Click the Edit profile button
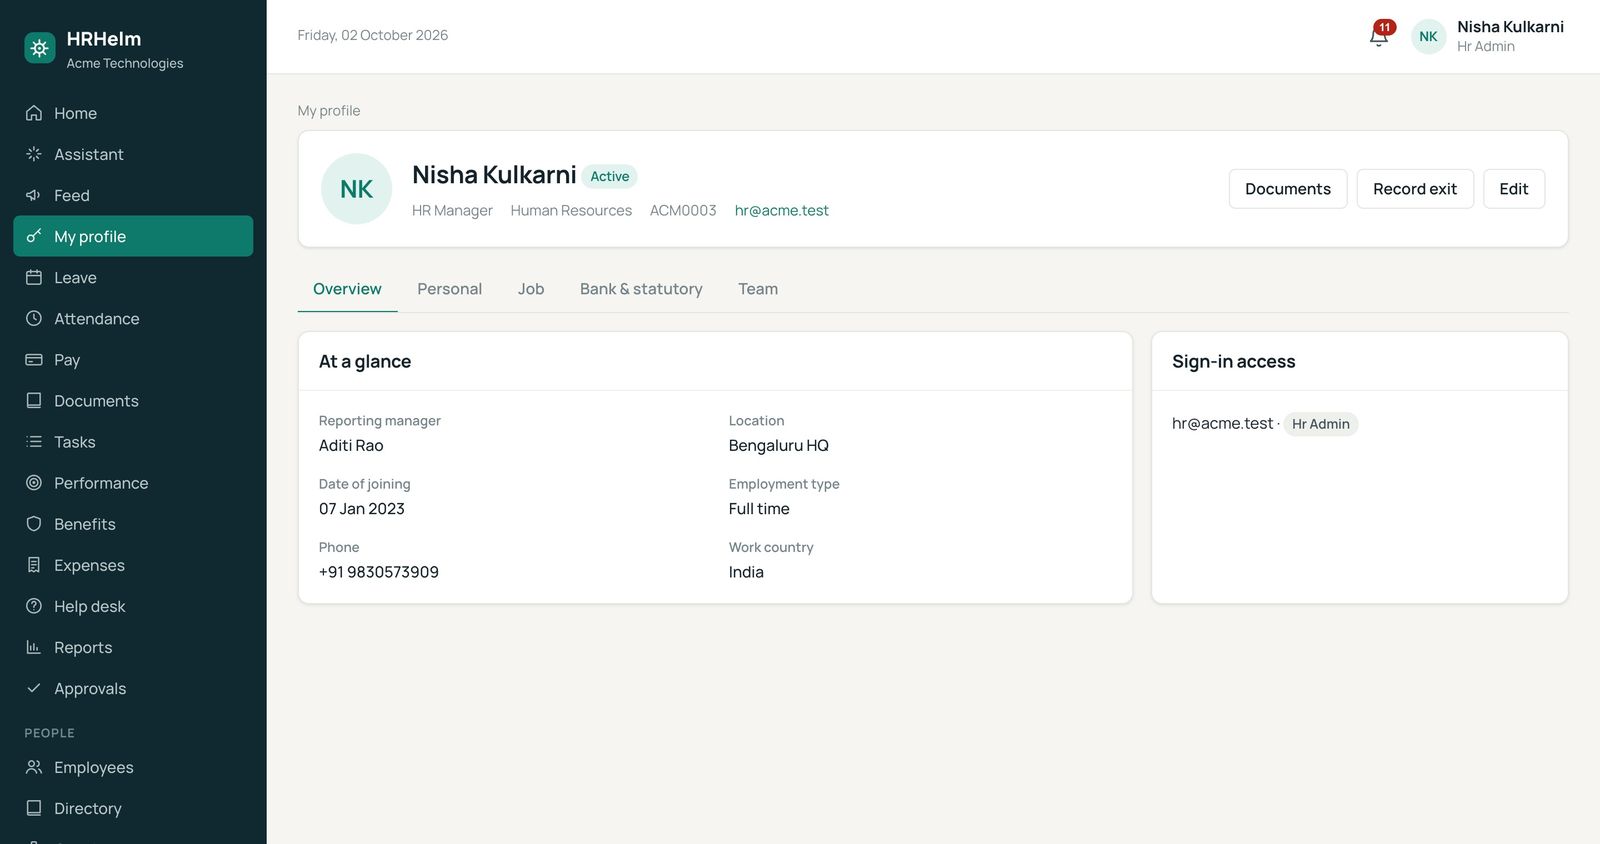Image resolution: width=1600 pixels, height=844 pixels. [x=1514, y=189]
